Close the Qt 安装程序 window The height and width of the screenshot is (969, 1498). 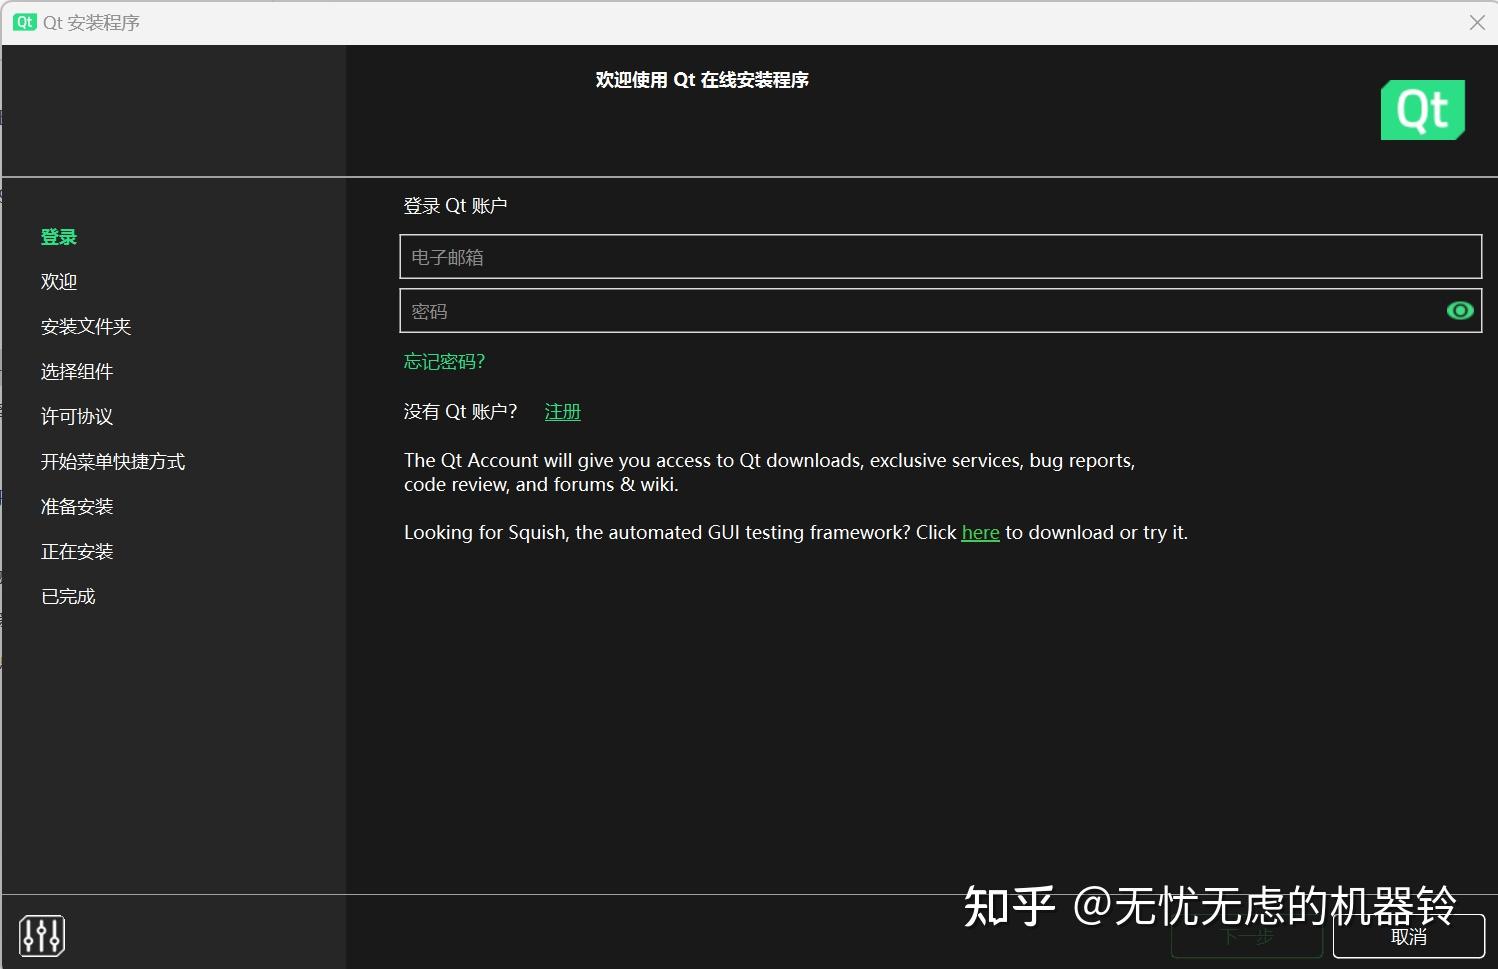coord(1477,21)
